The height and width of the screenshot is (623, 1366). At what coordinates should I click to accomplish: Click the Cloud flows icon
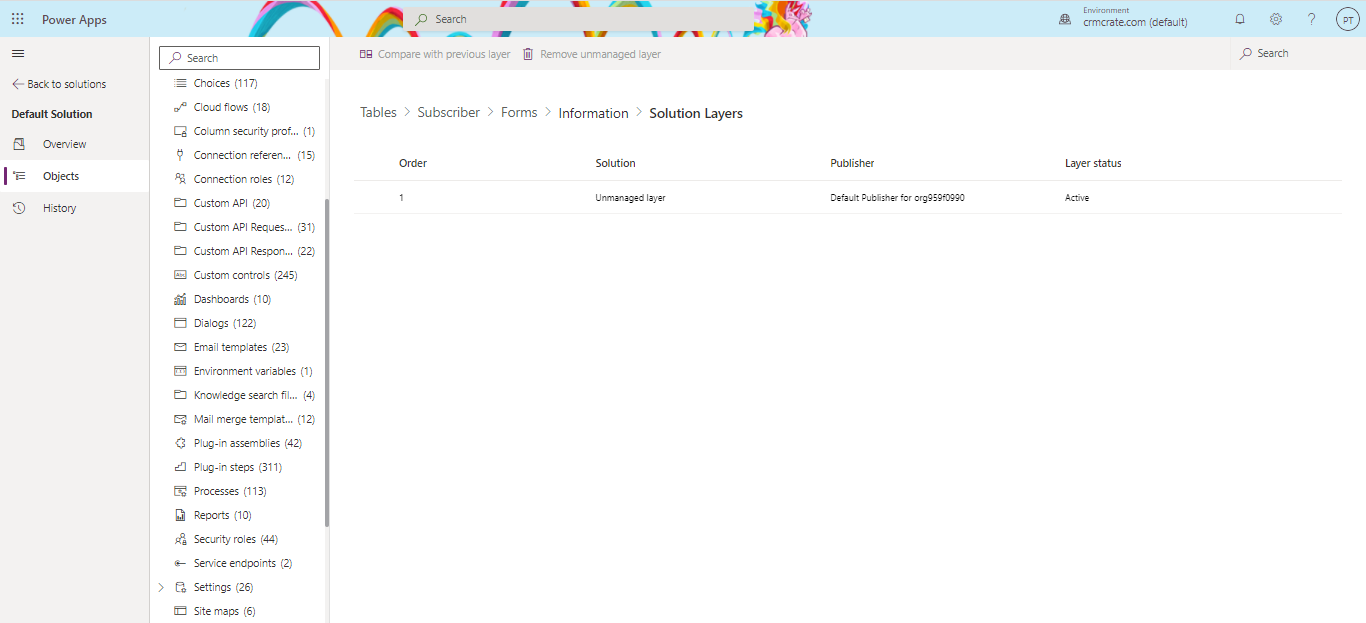pos(178,107)
